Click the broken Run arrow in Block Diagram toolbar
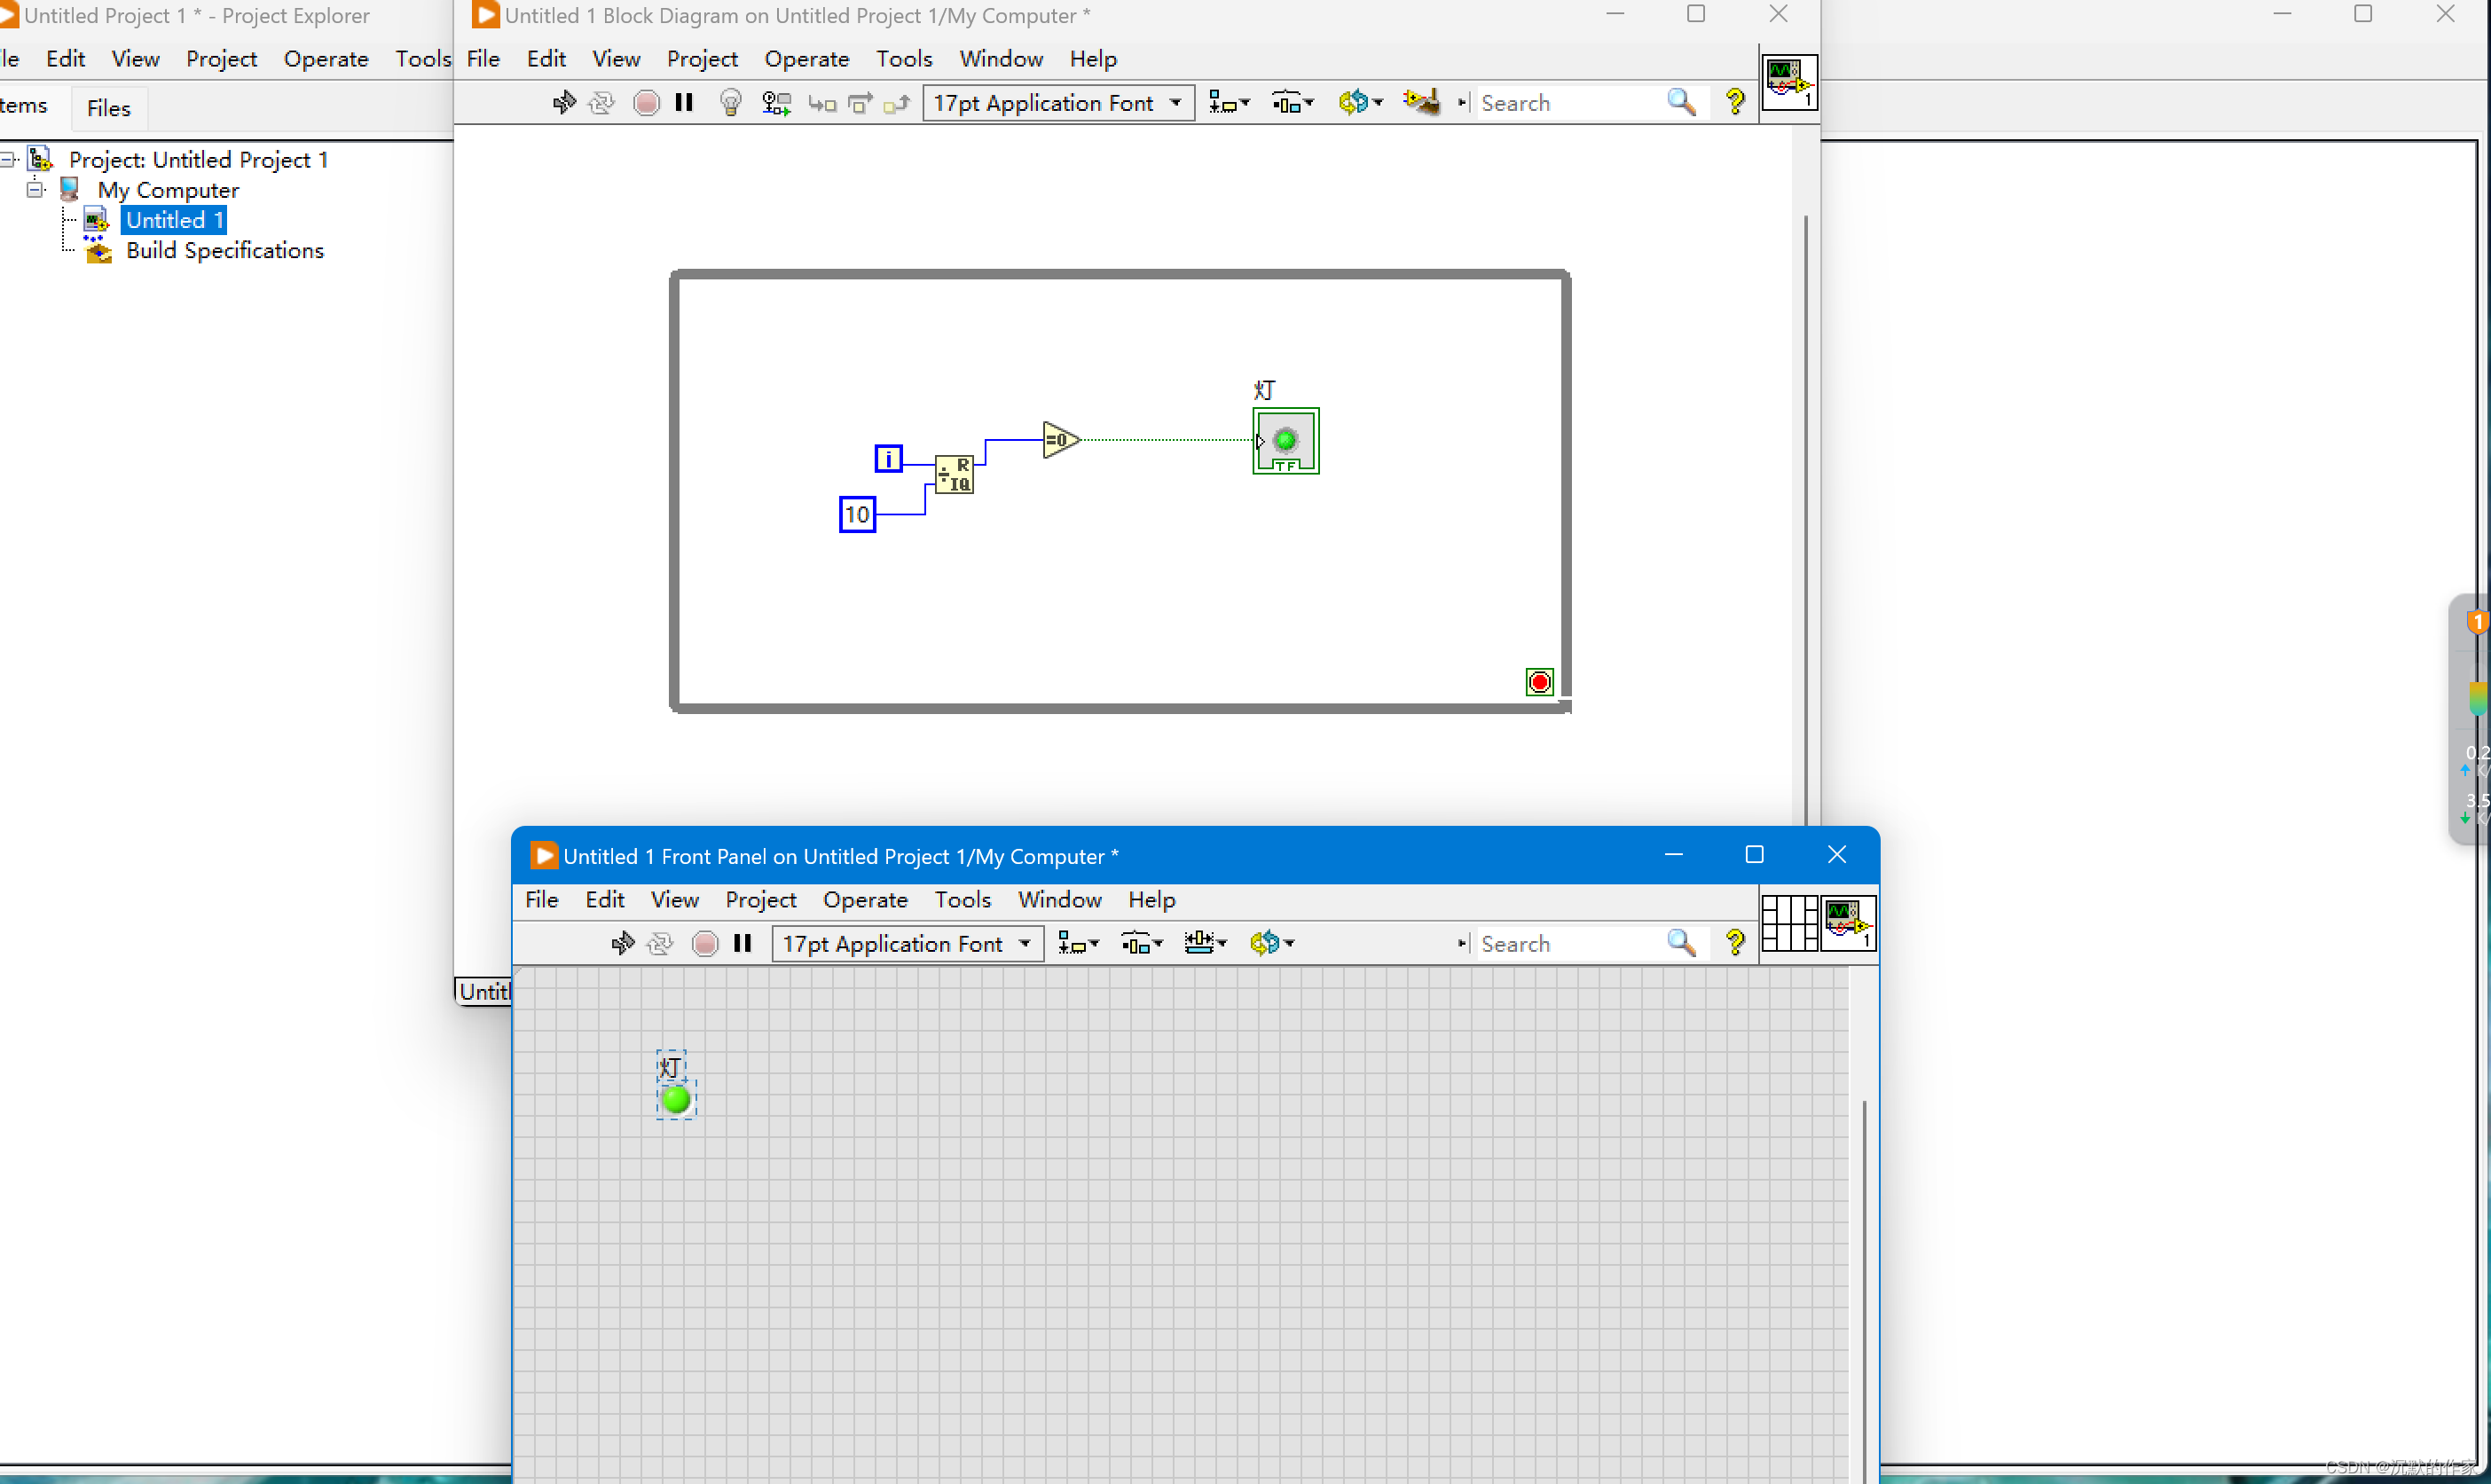The width and height of the screenshot is (2491, 1484). (x=564, y=102)
